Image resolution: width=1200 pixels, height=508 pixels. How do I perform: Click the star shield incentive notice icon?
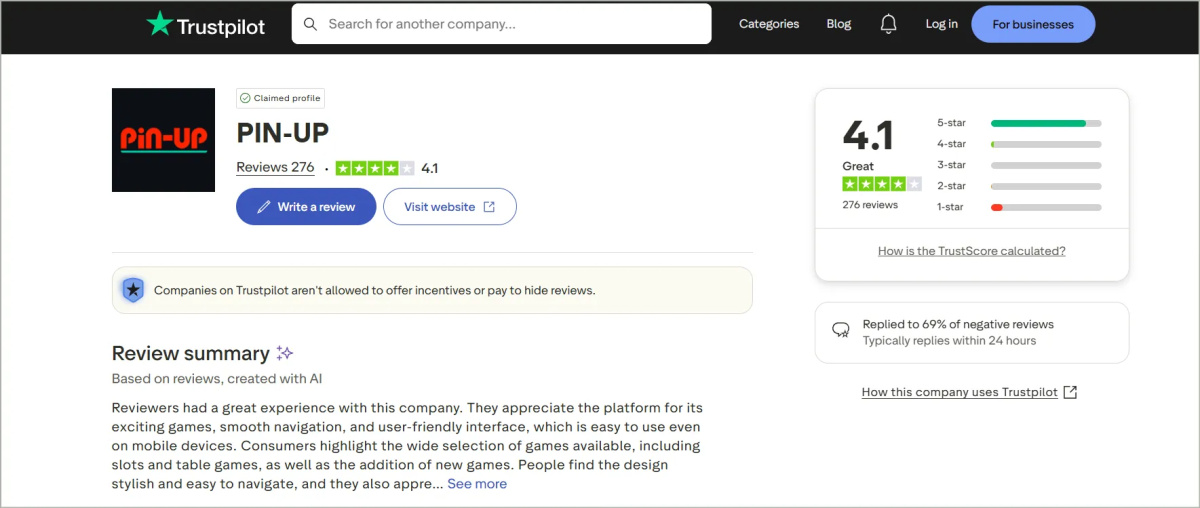(x=133, y=290)
